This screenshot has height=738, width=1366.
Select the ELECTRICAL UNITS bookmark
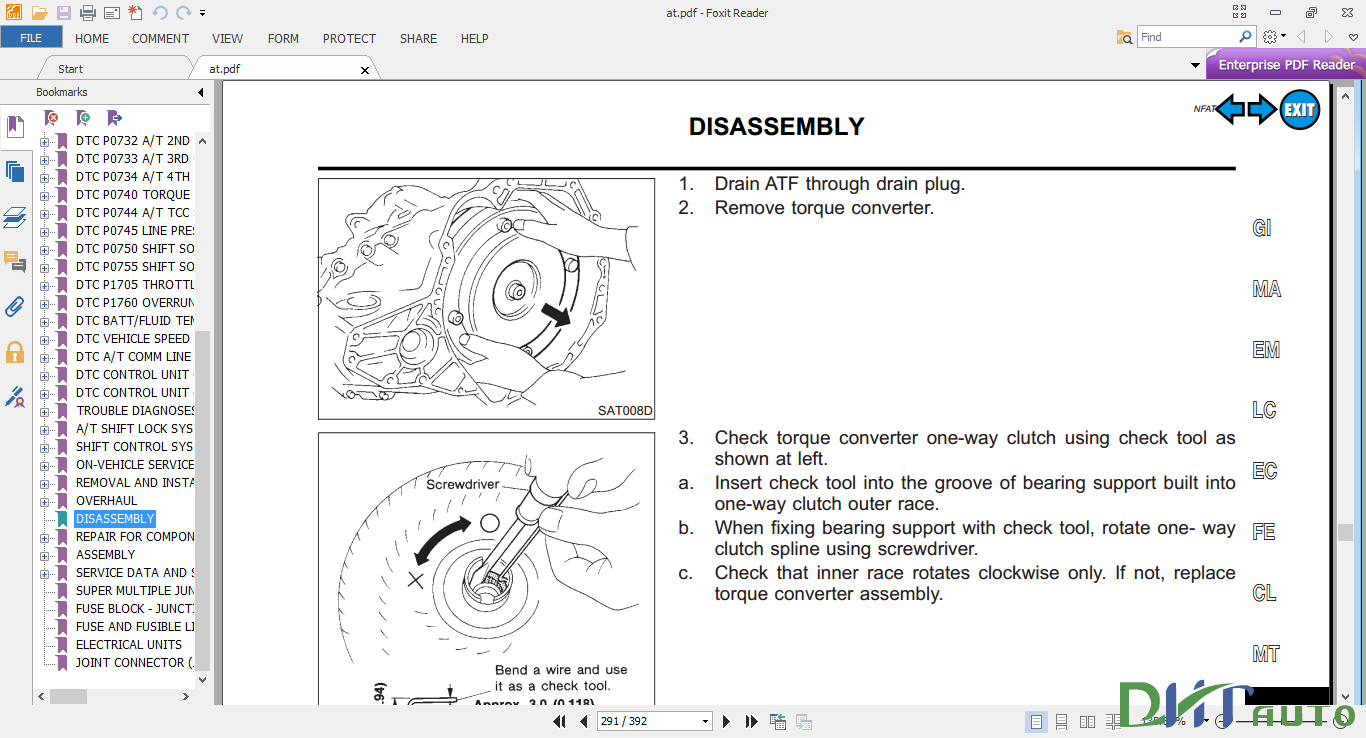(129, 644)
